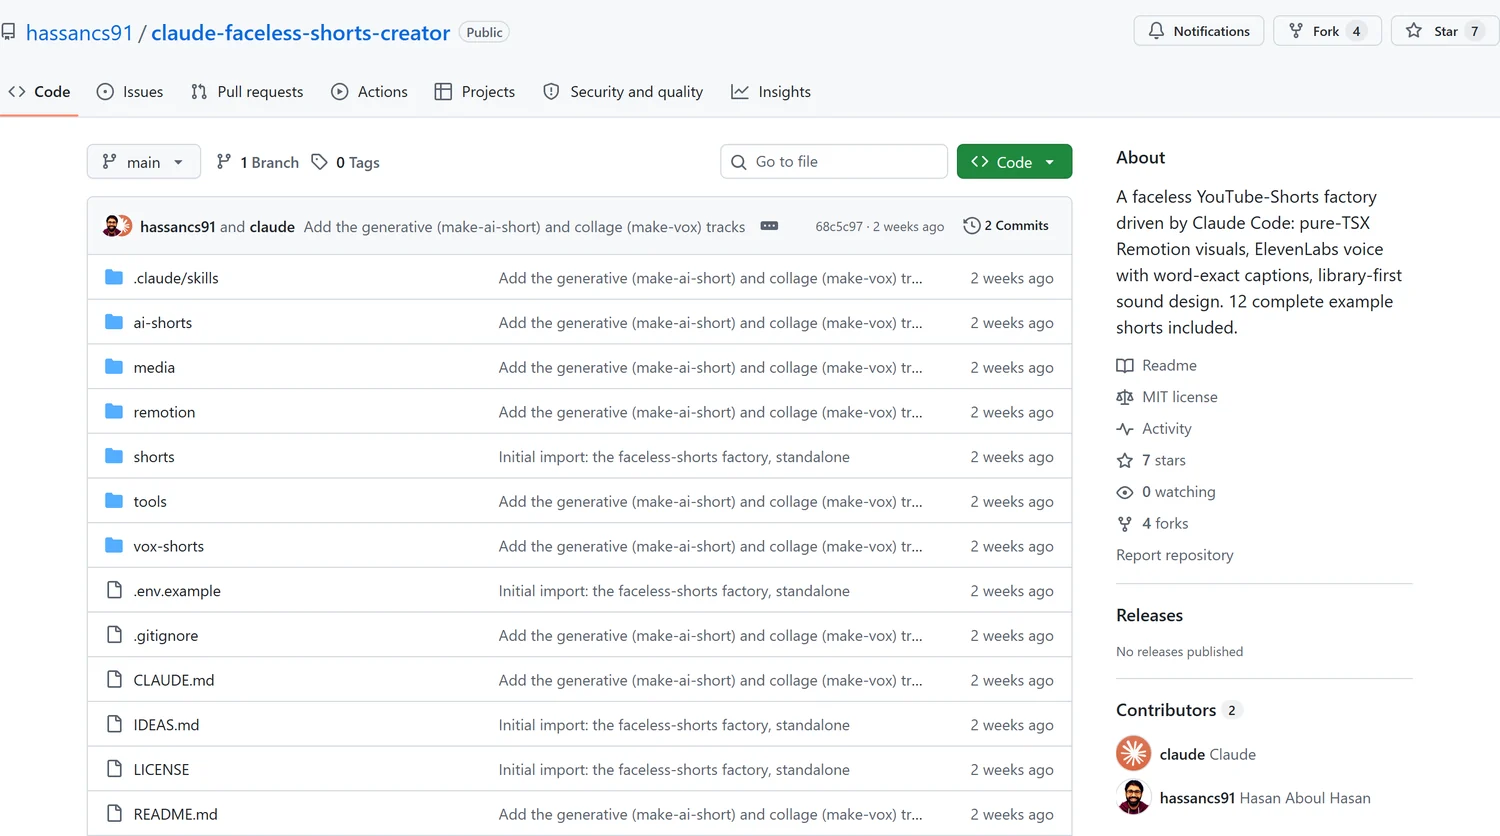The width and height of the screenshot is (1500, 836).
Task: Click hassancs91 author name in commit header
Action: 178,227
